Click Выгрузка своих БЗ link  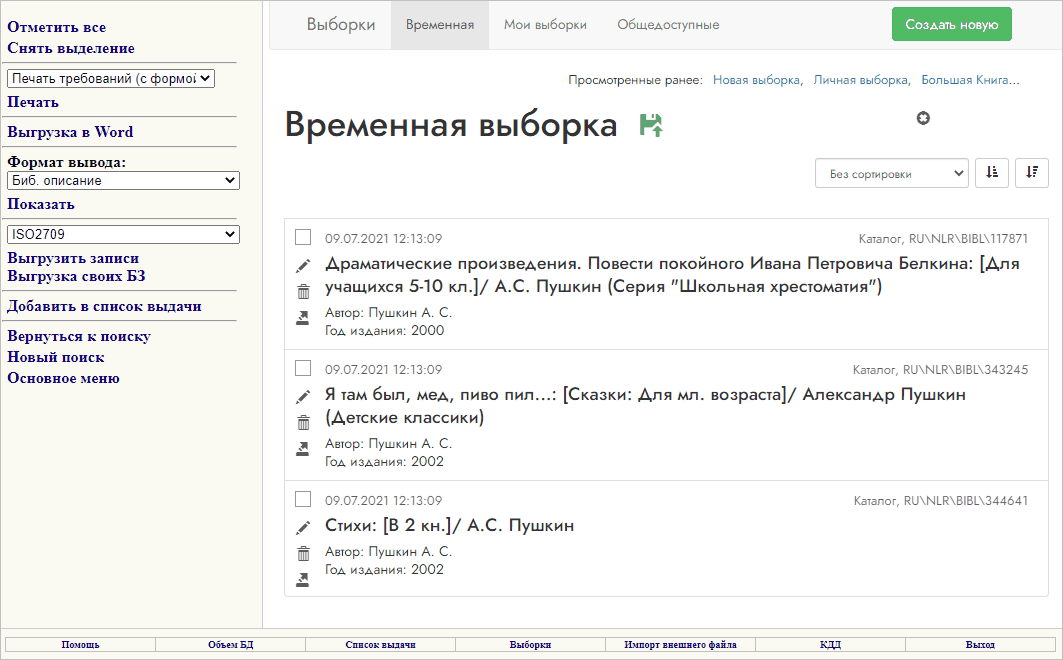[x=76, y=276]
